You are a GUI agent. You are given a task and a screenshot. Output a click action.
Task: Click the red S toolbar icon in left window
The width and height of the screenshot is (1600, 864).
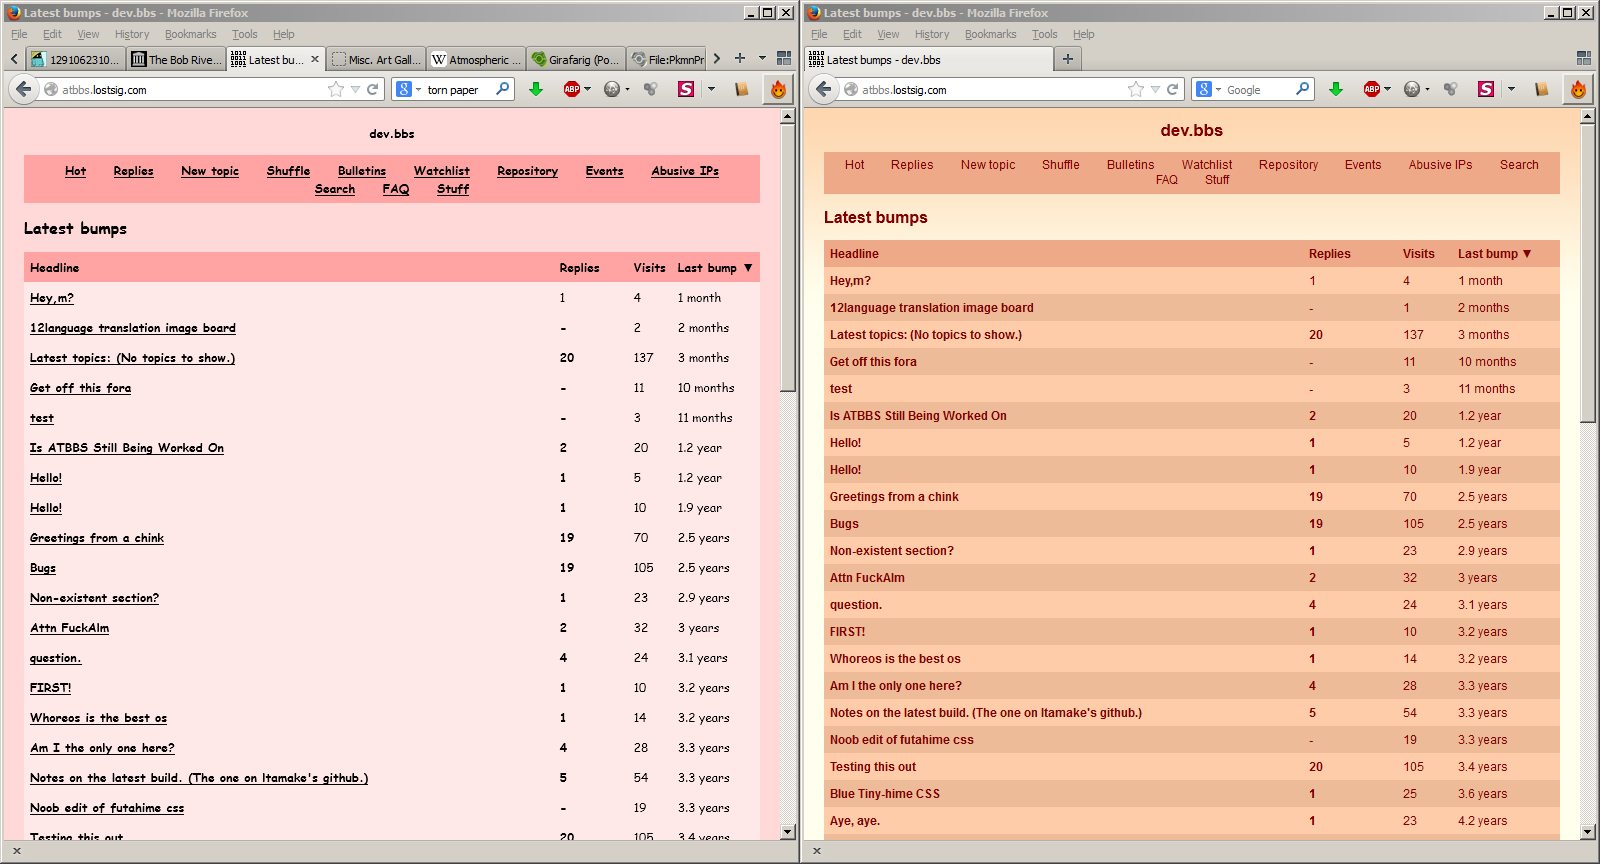[x=686, y=89]
